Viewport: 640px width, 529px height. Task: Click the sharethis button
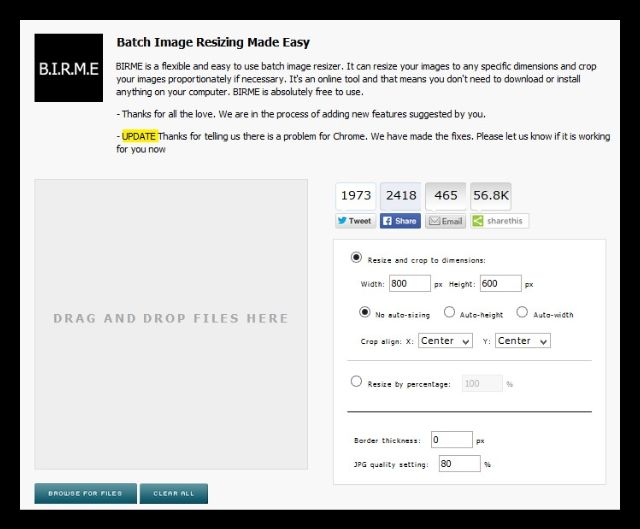[499, 221]
